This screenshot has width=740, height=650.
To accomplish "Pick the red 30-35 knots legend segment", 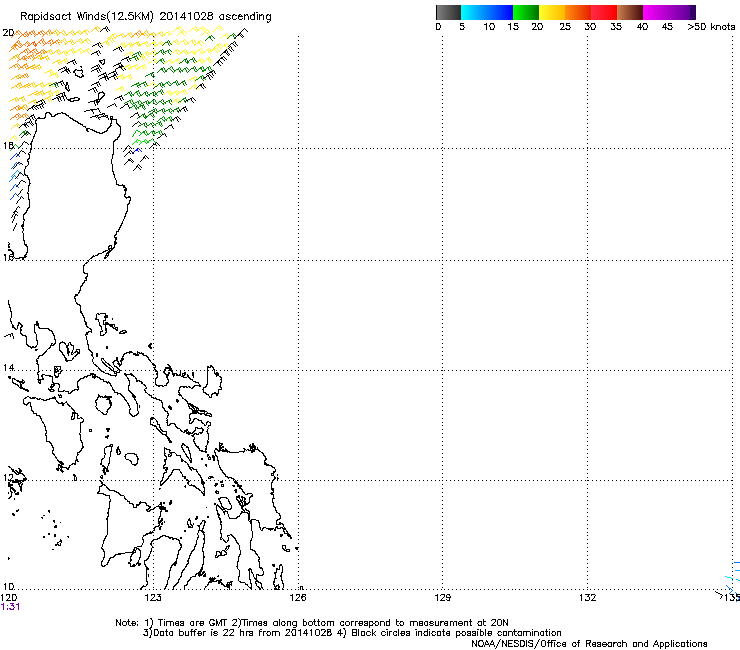I will coord(604,12).
